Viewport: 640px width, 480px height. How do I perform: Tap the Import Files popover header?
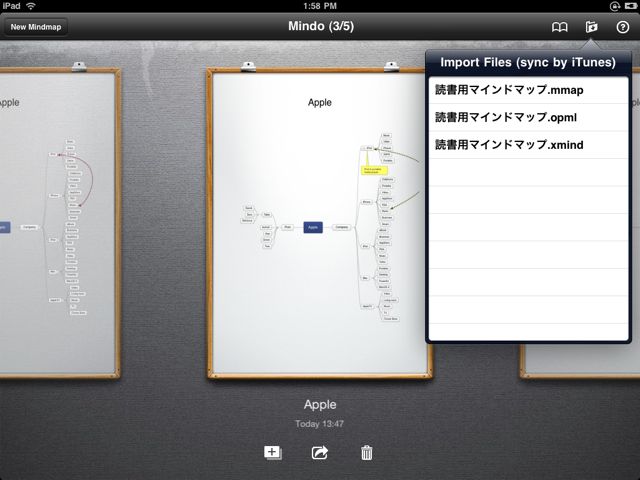point(528,62)
